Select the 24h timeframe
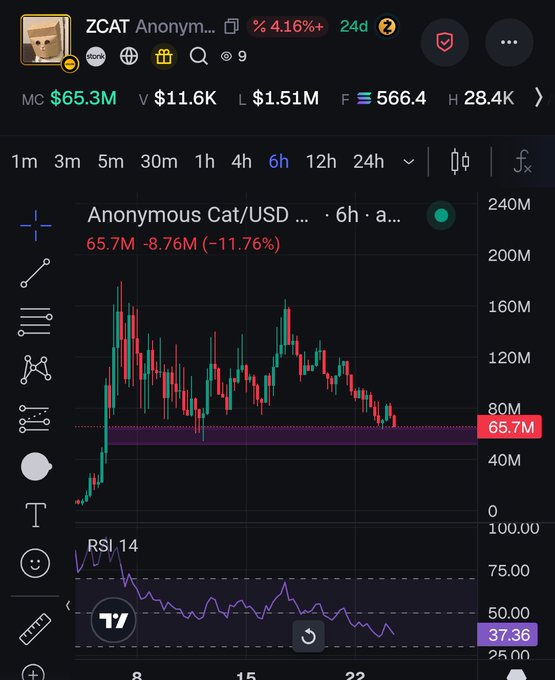The image size is (555, 680). [x=369, y=162]
